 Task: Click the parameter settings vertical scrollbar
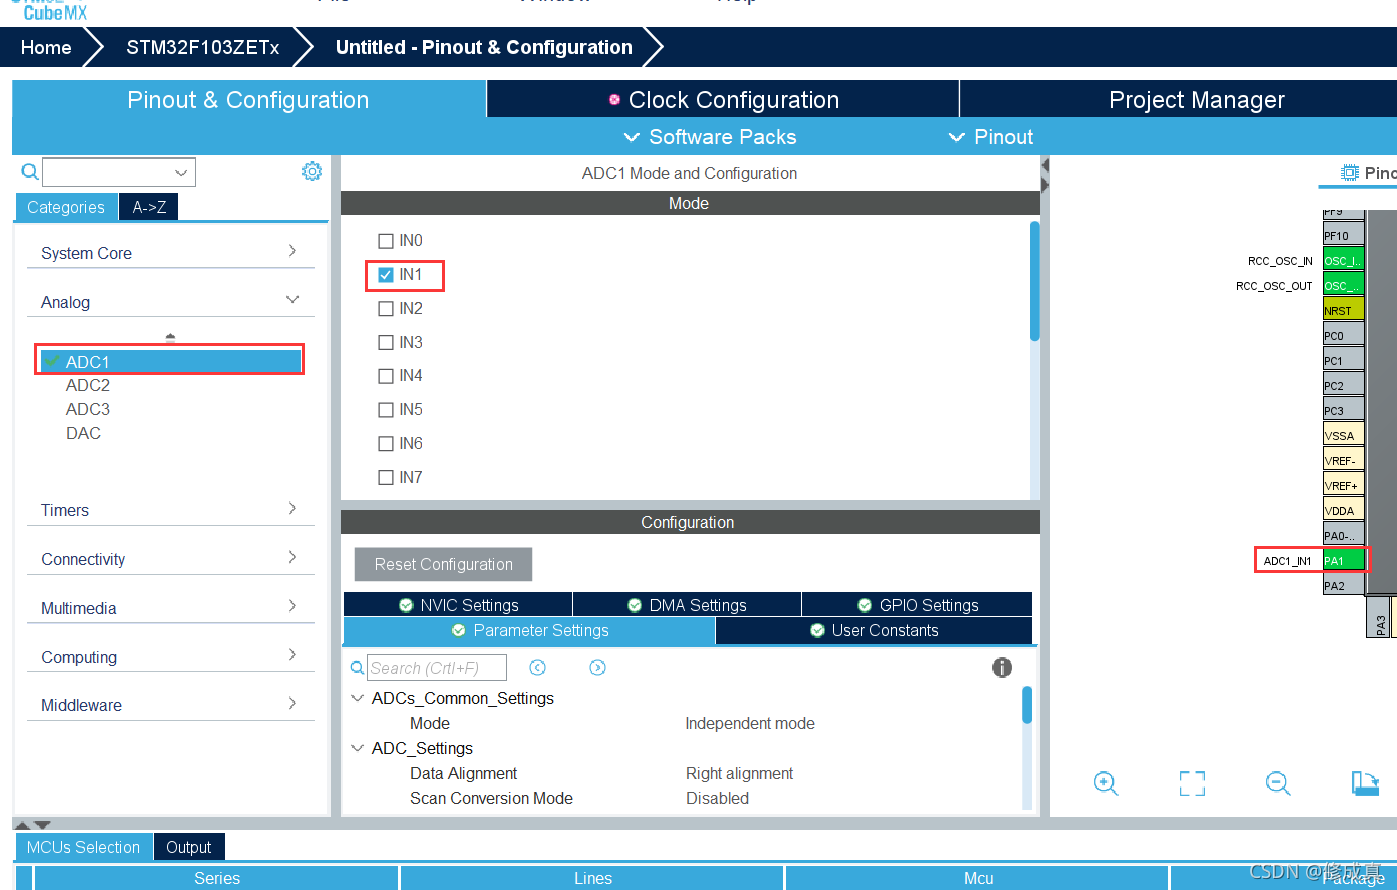1027,704
